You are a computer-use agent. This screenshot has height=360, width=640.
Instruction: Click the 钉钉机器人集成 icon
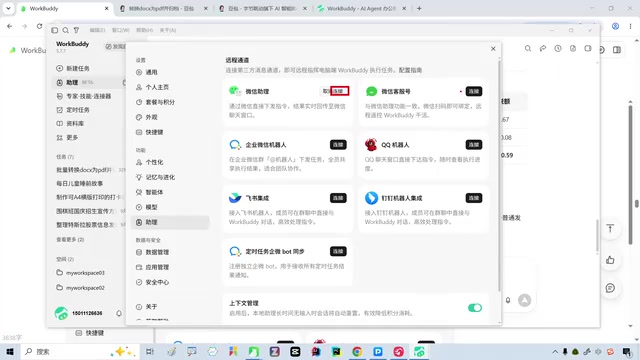pyautogui.click(x=371, y=198)
